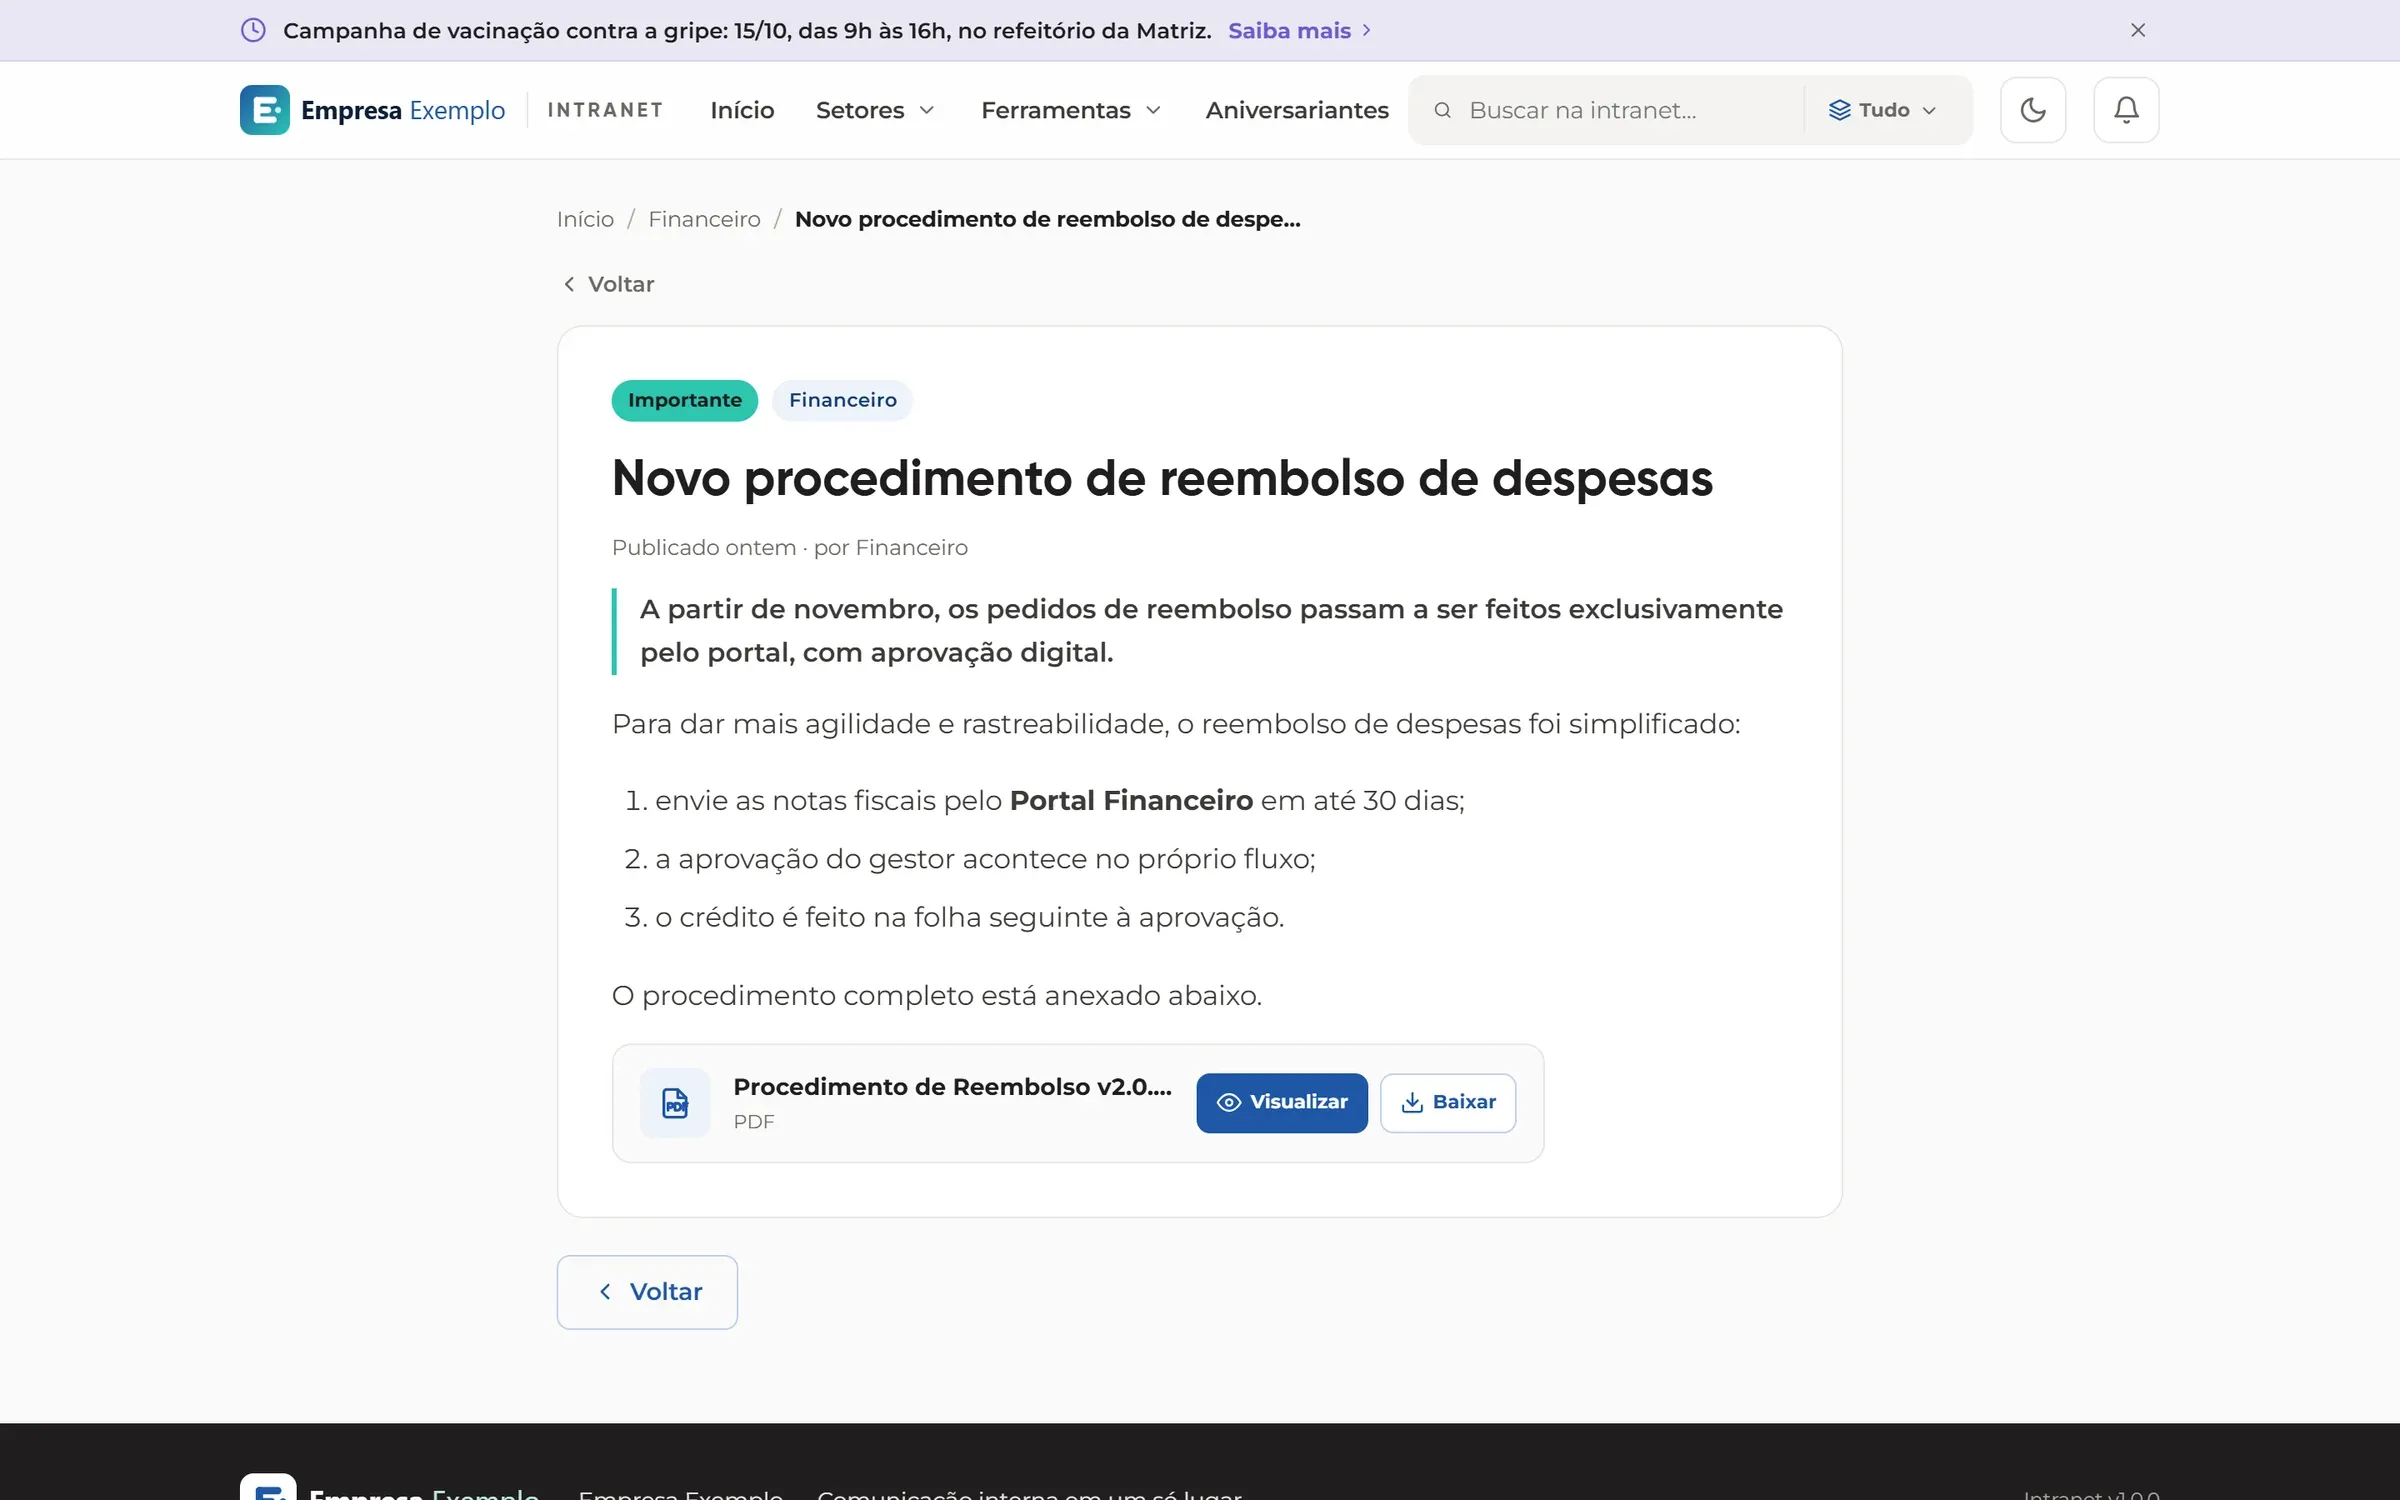Toggle dark mode with the moon icon
This screenshot has height=1500, width=2400.
(2033, 110)
